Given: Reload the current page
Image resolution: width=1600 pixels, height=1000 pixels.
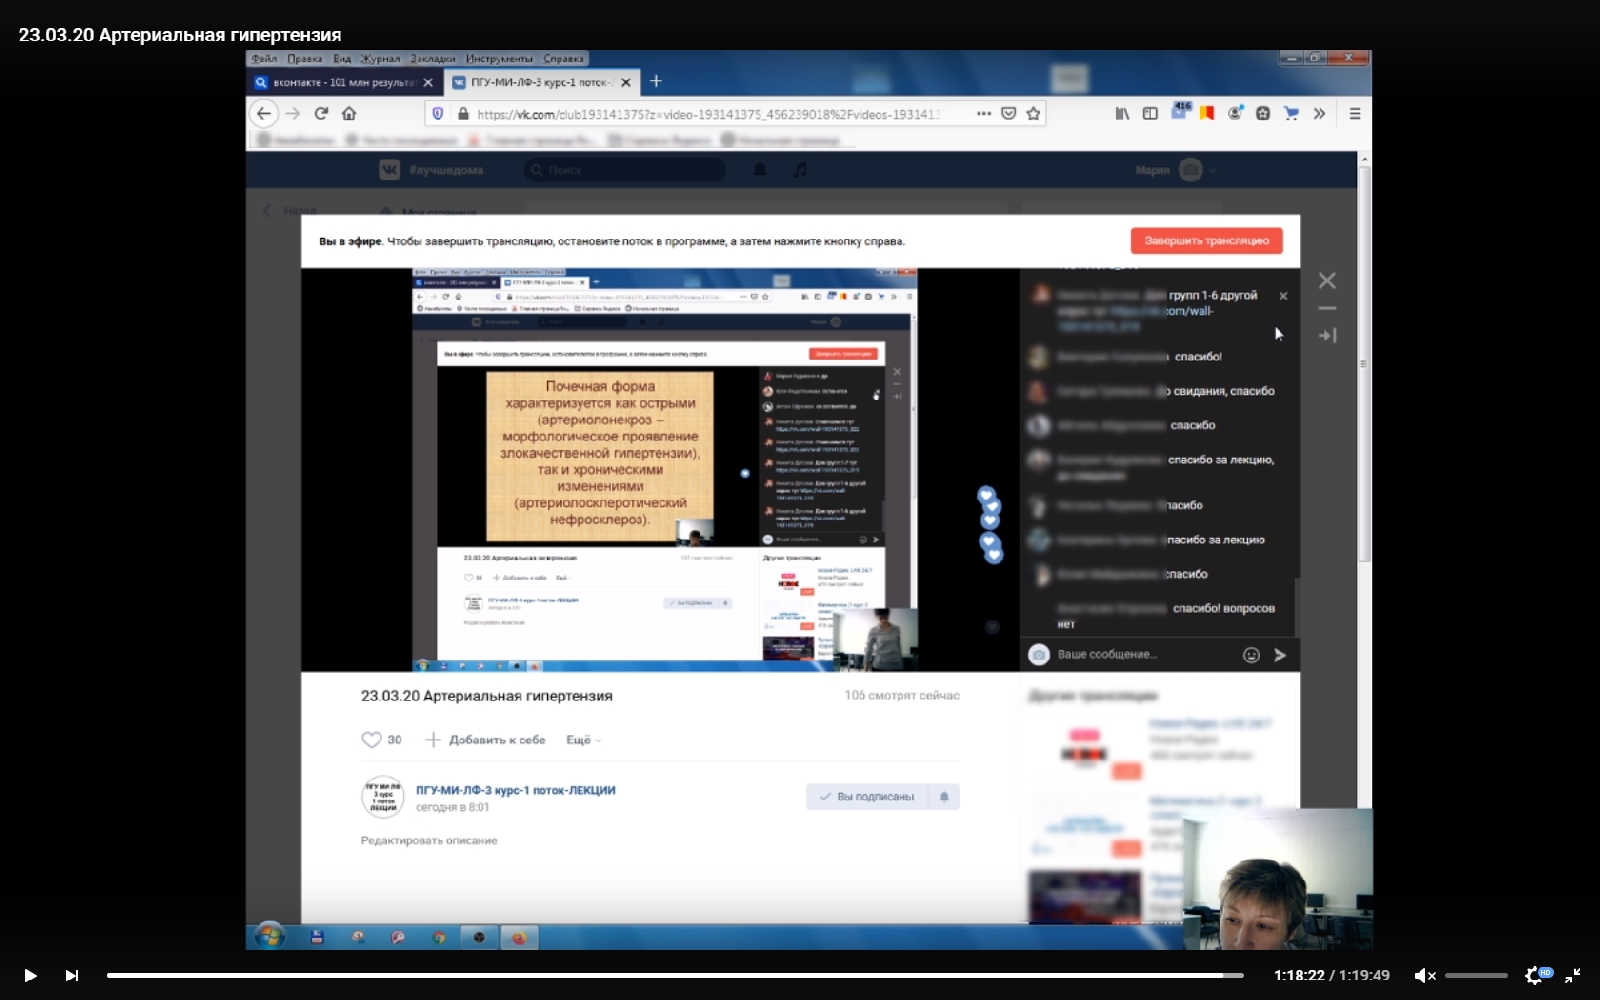Looking at the screenshot, I should (x=321, y=114).
